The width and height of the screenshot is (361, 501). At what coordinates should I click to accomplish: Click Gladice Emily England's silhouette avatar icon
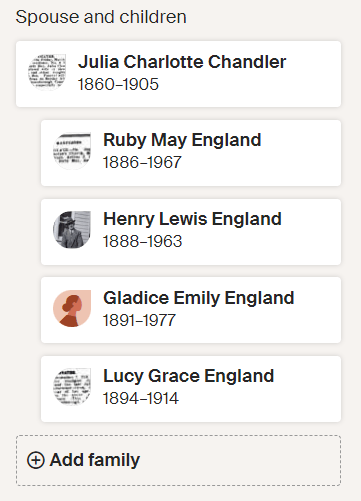[x=72, y=309]
